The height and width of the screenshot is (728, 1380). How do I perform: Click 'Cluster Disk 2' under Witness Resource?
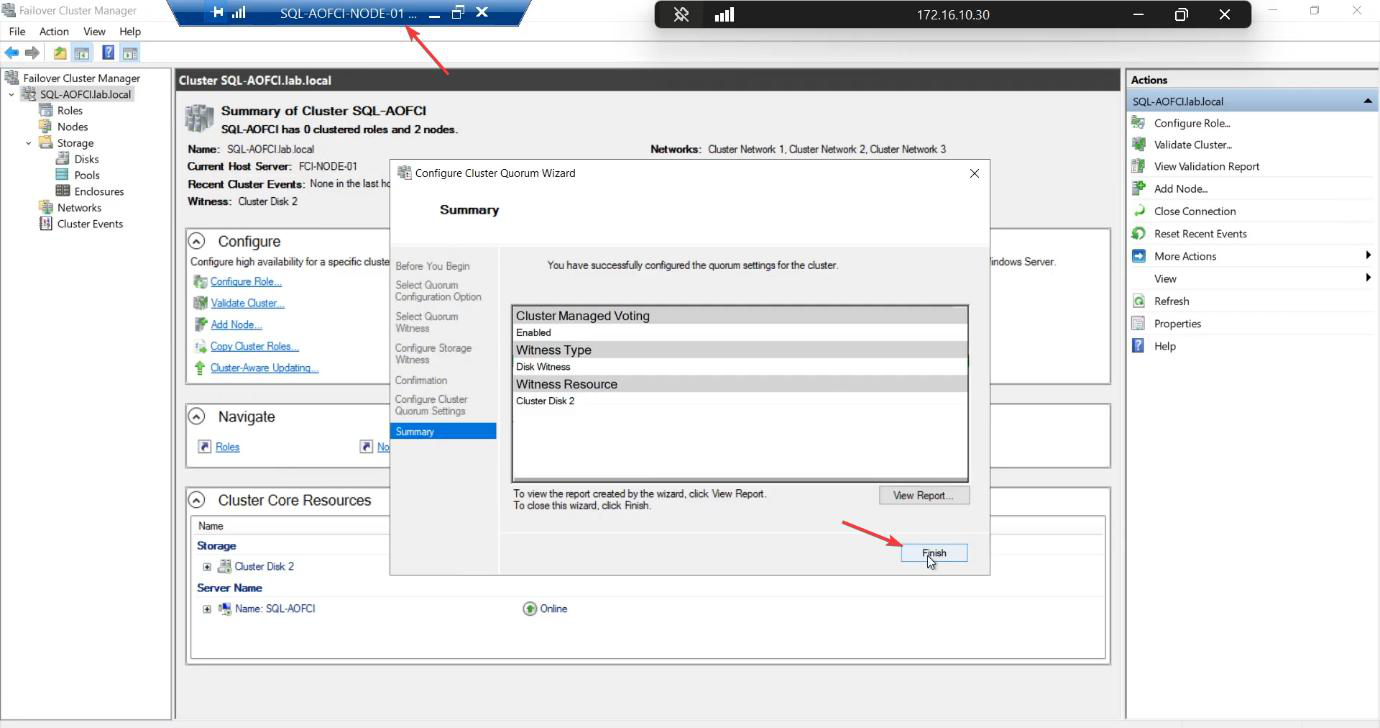click(x=545, y=401)
